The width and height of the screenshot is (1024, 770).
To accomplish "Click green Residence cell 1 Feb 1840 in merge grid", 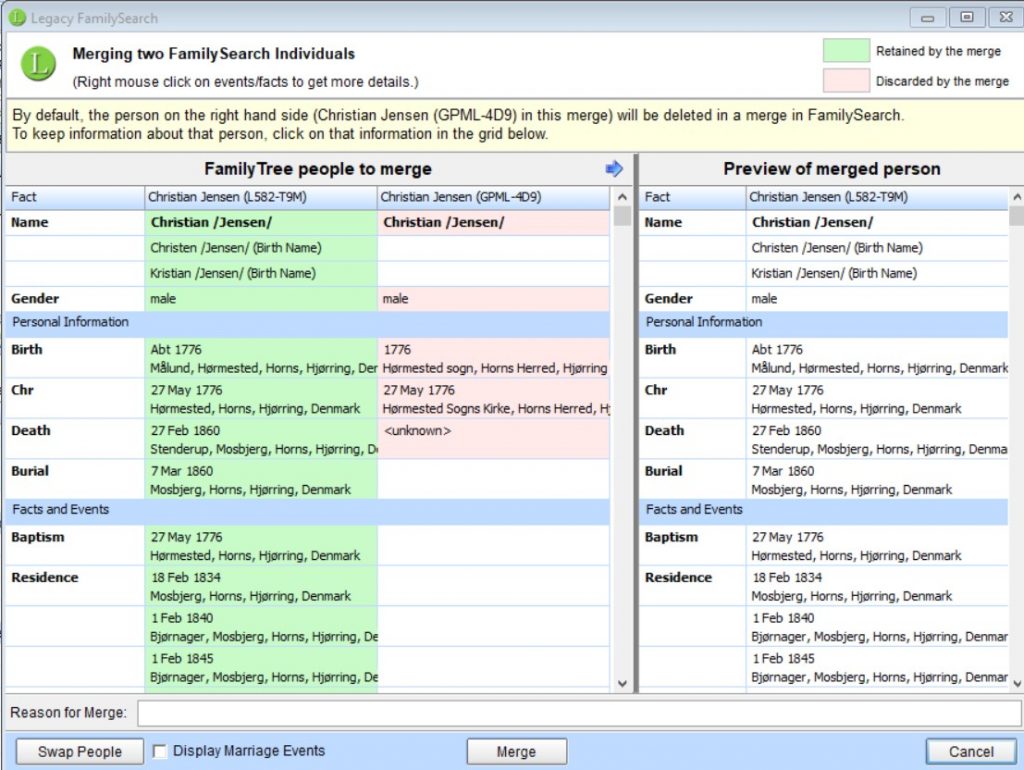I will 261,627.
